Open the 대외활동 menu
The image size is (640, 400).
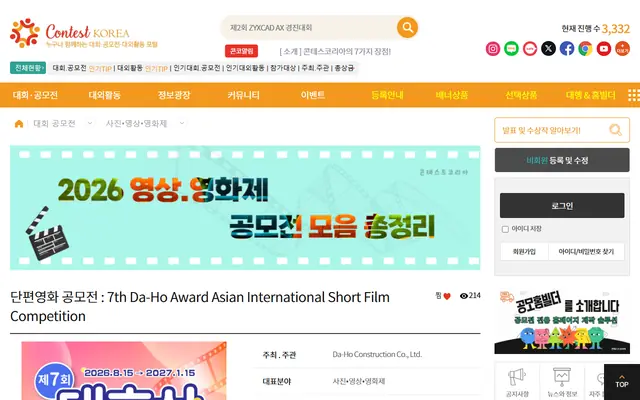pos(104,95)
